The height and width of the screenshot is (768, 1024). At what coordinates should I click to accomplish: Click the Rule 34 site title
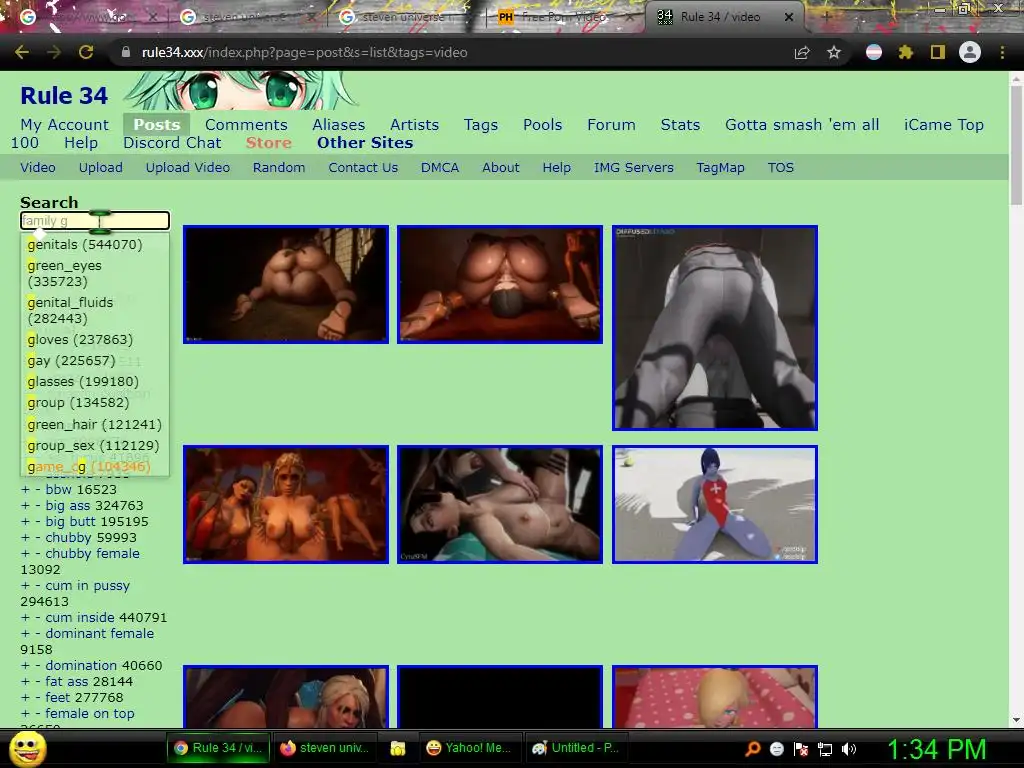[x=64, y=96]
